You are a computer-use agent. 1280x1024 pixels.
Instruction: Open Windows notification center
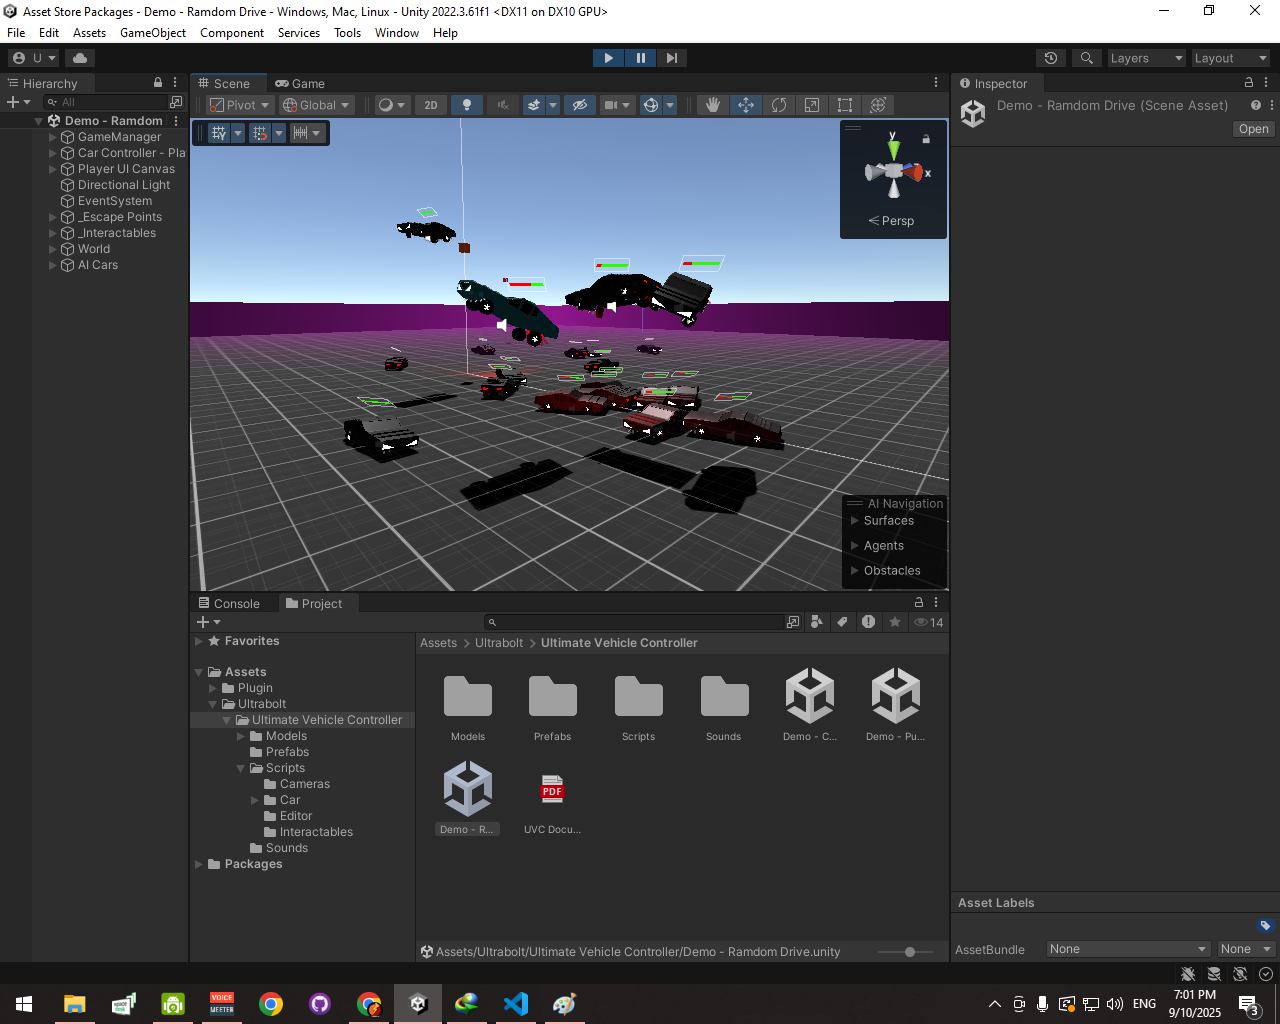point(1248,1004)
